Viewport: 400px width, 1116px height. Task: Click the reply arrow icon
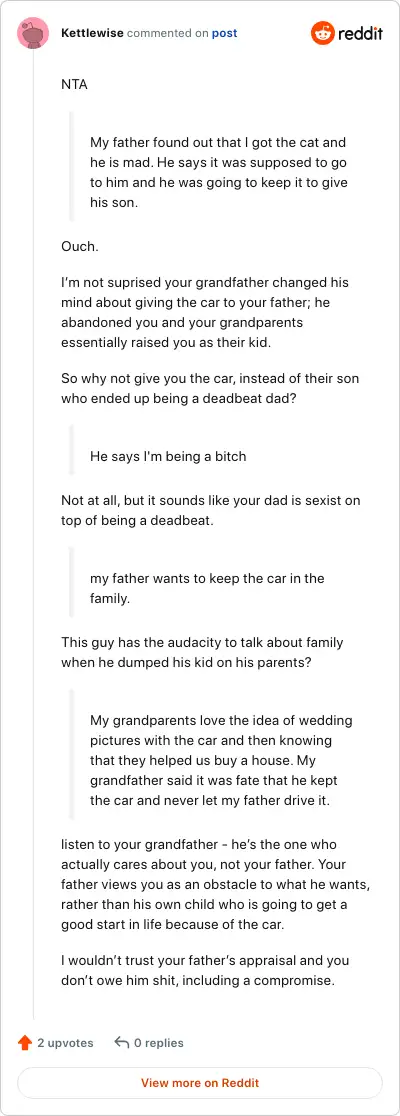click(x=122, y=1043)
